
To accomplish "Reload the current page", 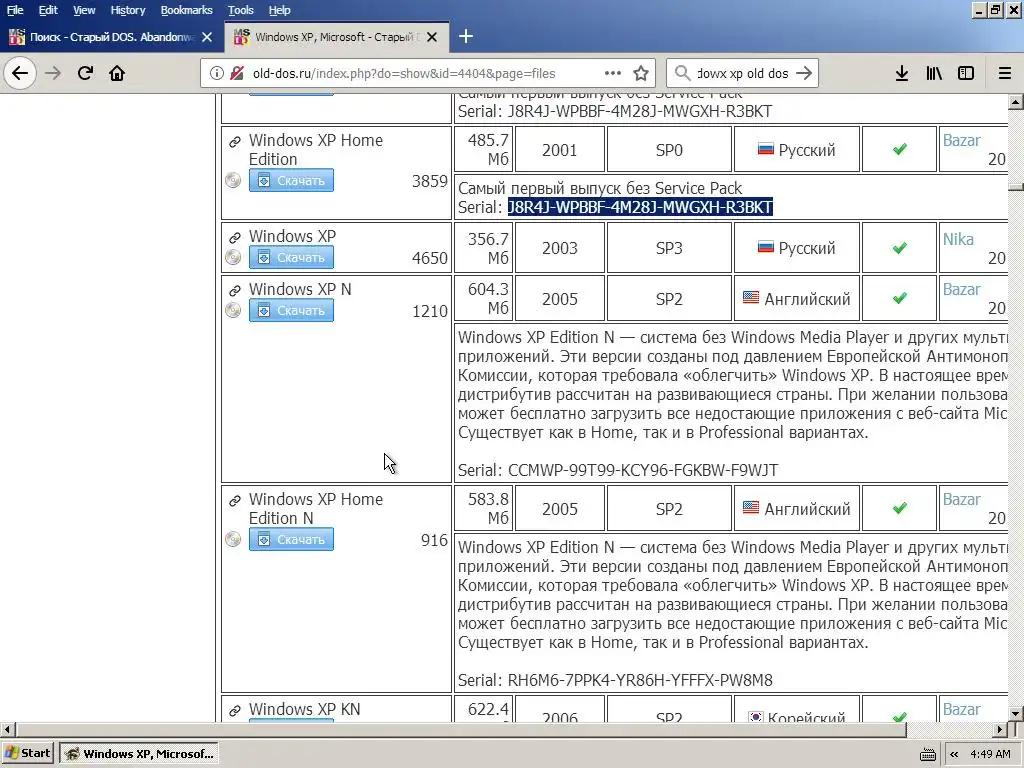I will (x=85, y=73).
